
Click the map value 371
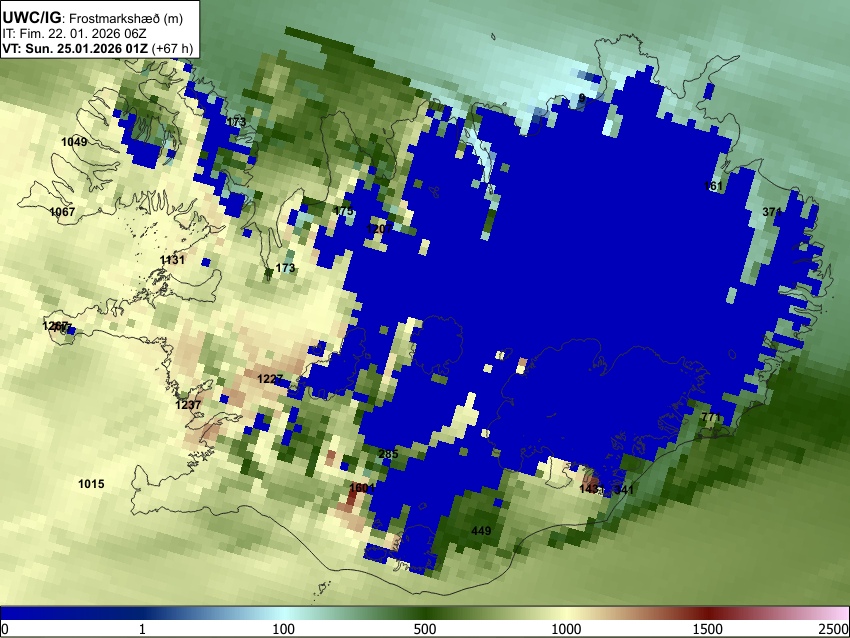[772, 212]
